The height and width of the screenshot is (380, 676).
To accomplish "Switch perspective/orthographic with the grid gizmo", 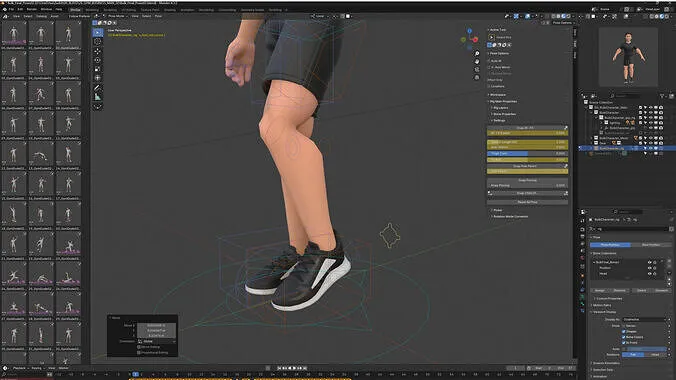I will tap(477, 78).
